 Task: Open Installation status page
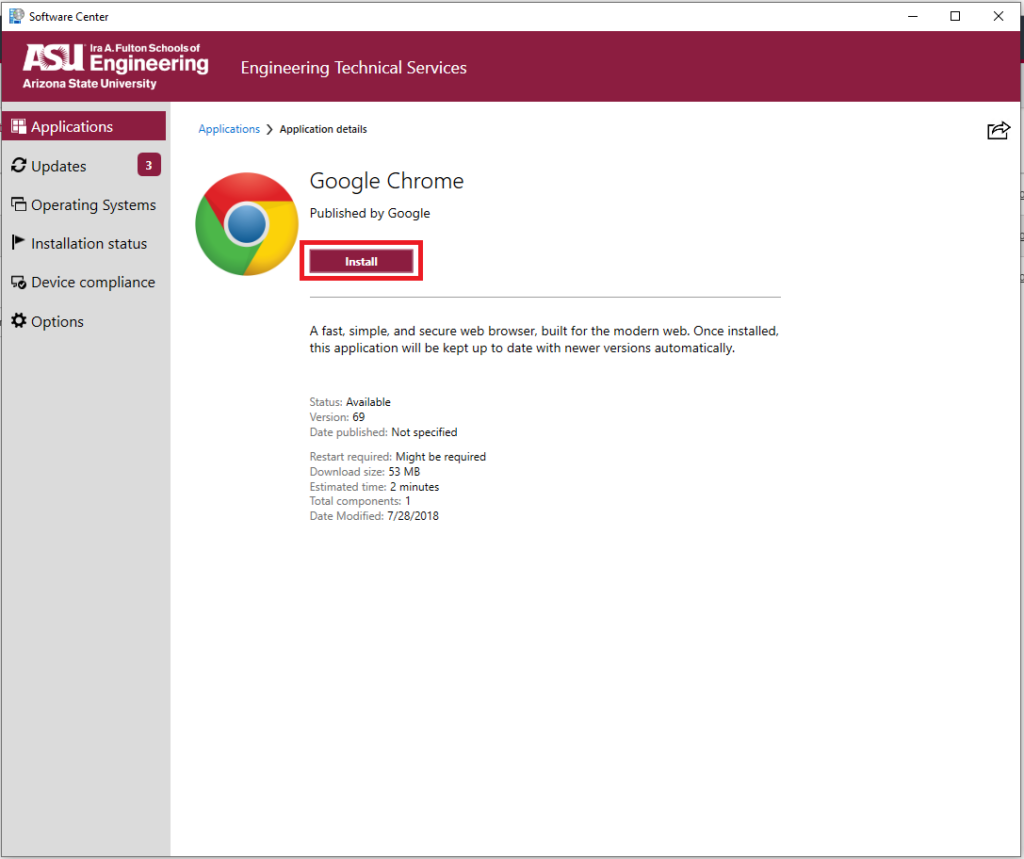point(84,243)
